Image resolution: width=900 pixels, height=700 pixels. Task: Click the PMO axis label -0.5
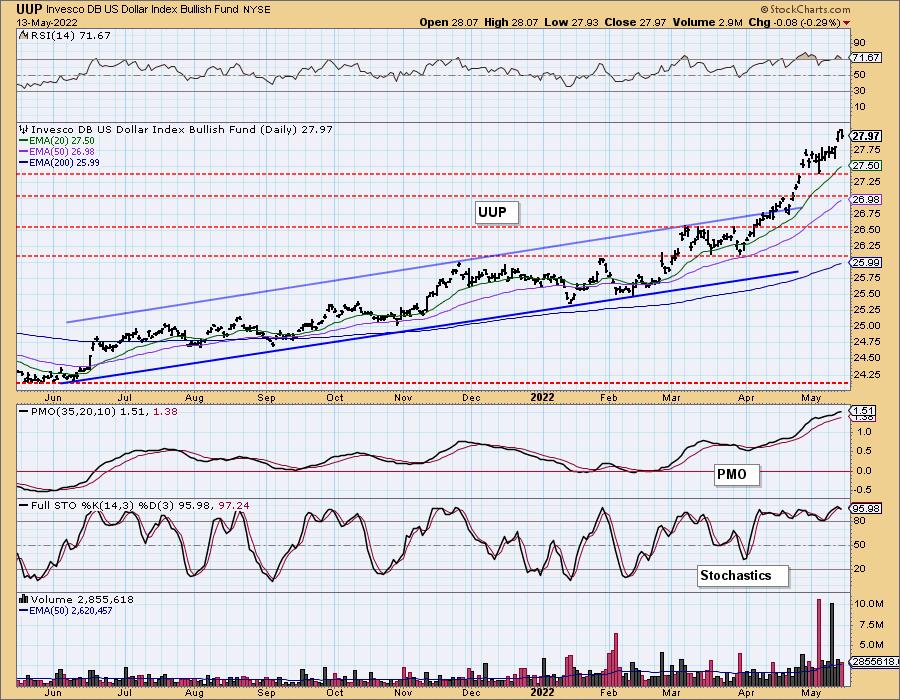[864, 489]
